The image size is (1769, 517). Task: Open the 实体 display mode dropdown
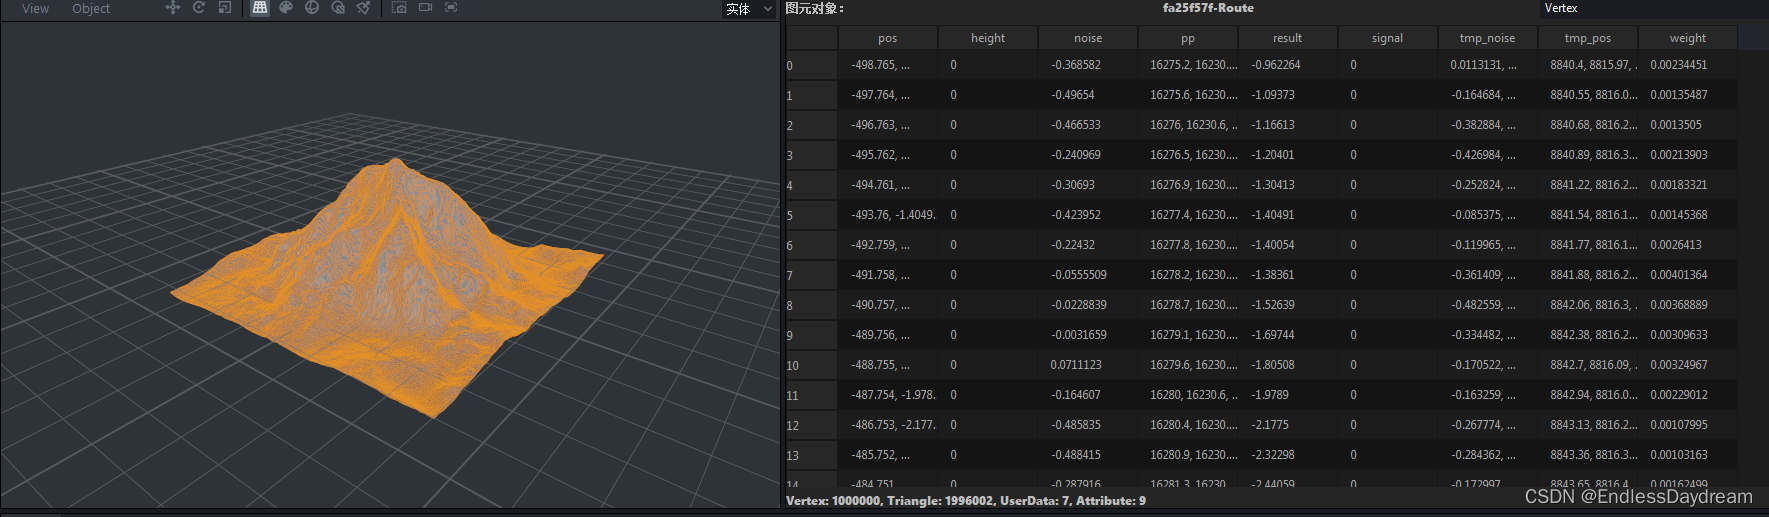pos(749,9)
